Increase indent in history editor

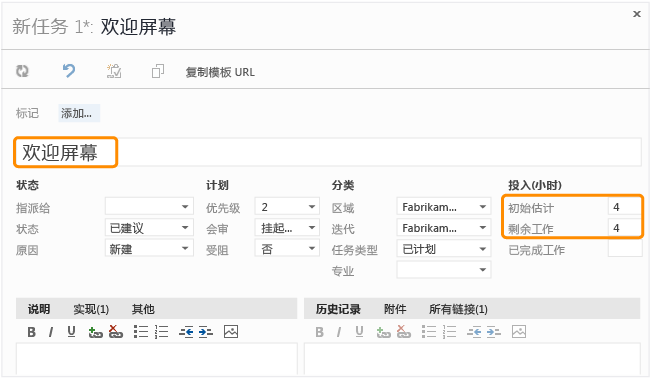[494, 332]
